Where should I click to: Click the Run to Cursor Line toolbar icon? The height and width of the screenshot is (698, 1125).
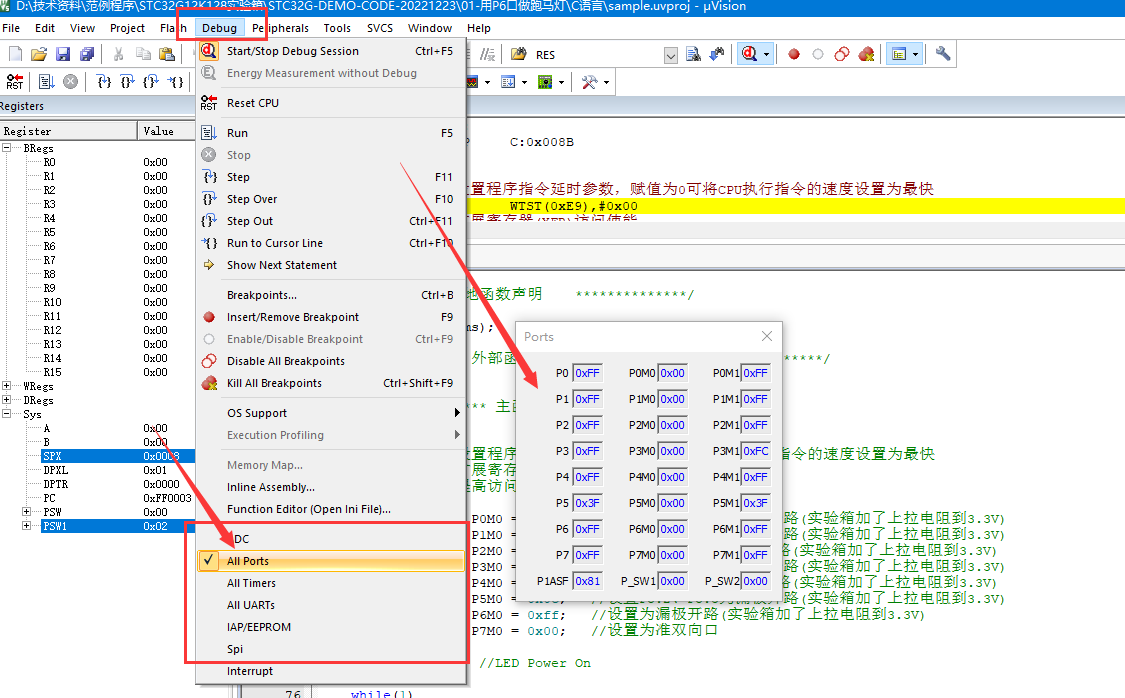[x=175, y=82]
